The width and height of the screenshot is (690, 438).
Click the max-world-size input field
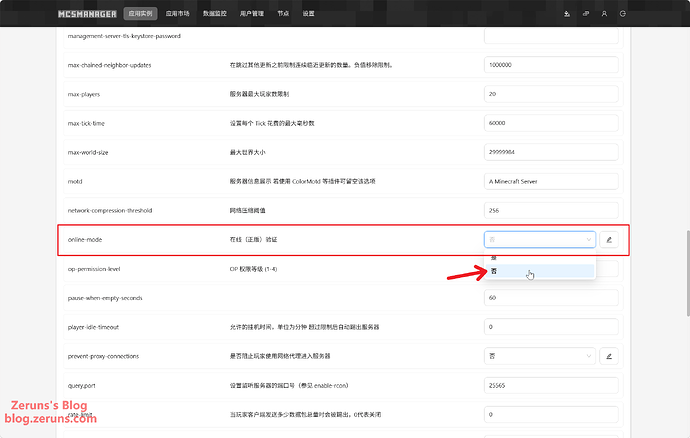[551, 152]
